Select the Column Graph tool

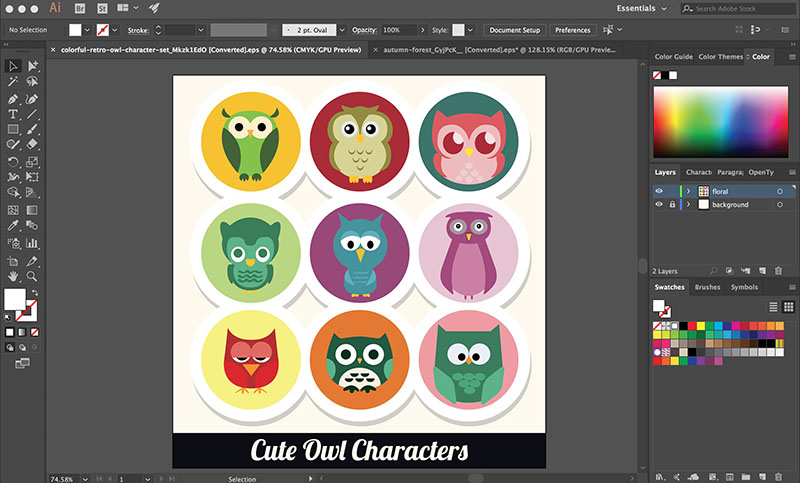[32, 243]
